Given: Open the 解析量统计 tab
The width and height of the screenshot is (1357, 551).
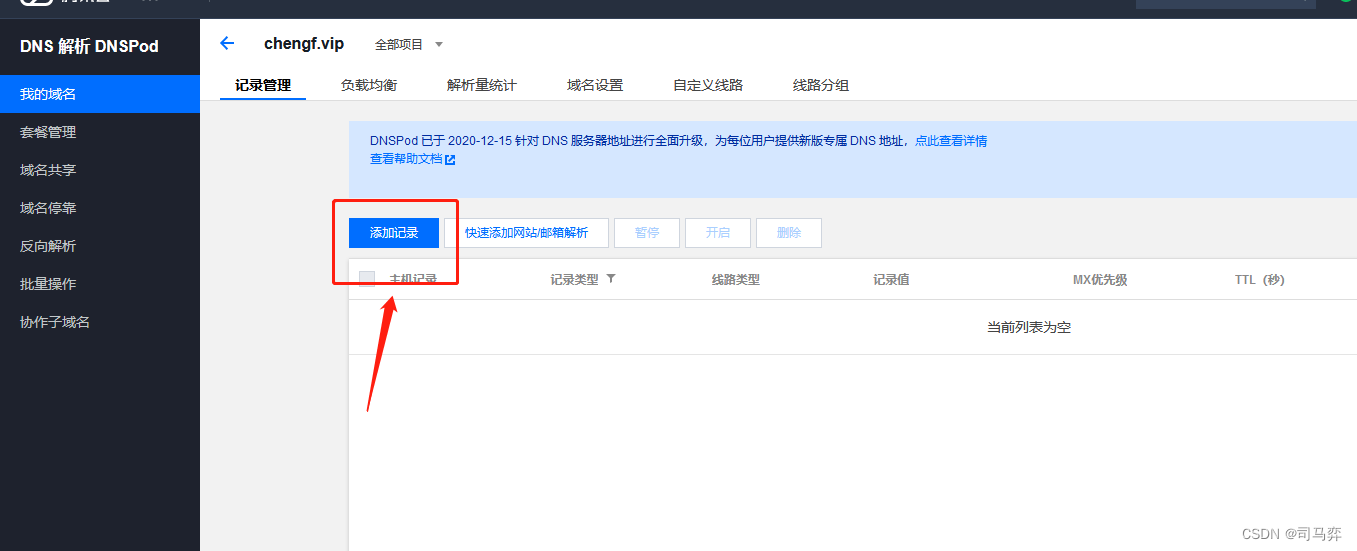Looking at the screenshot, I should 482,85.
